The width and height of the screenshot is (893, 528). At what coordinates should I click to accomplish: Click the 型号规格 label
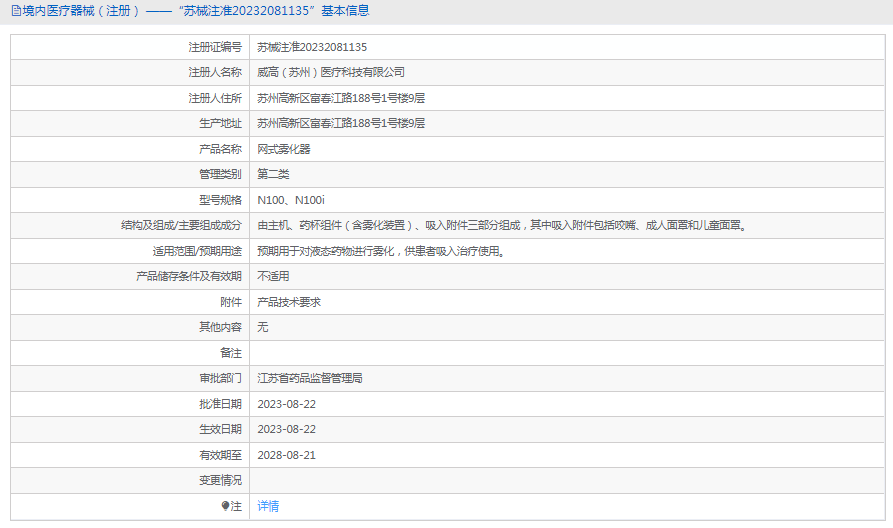click(220, 200)
